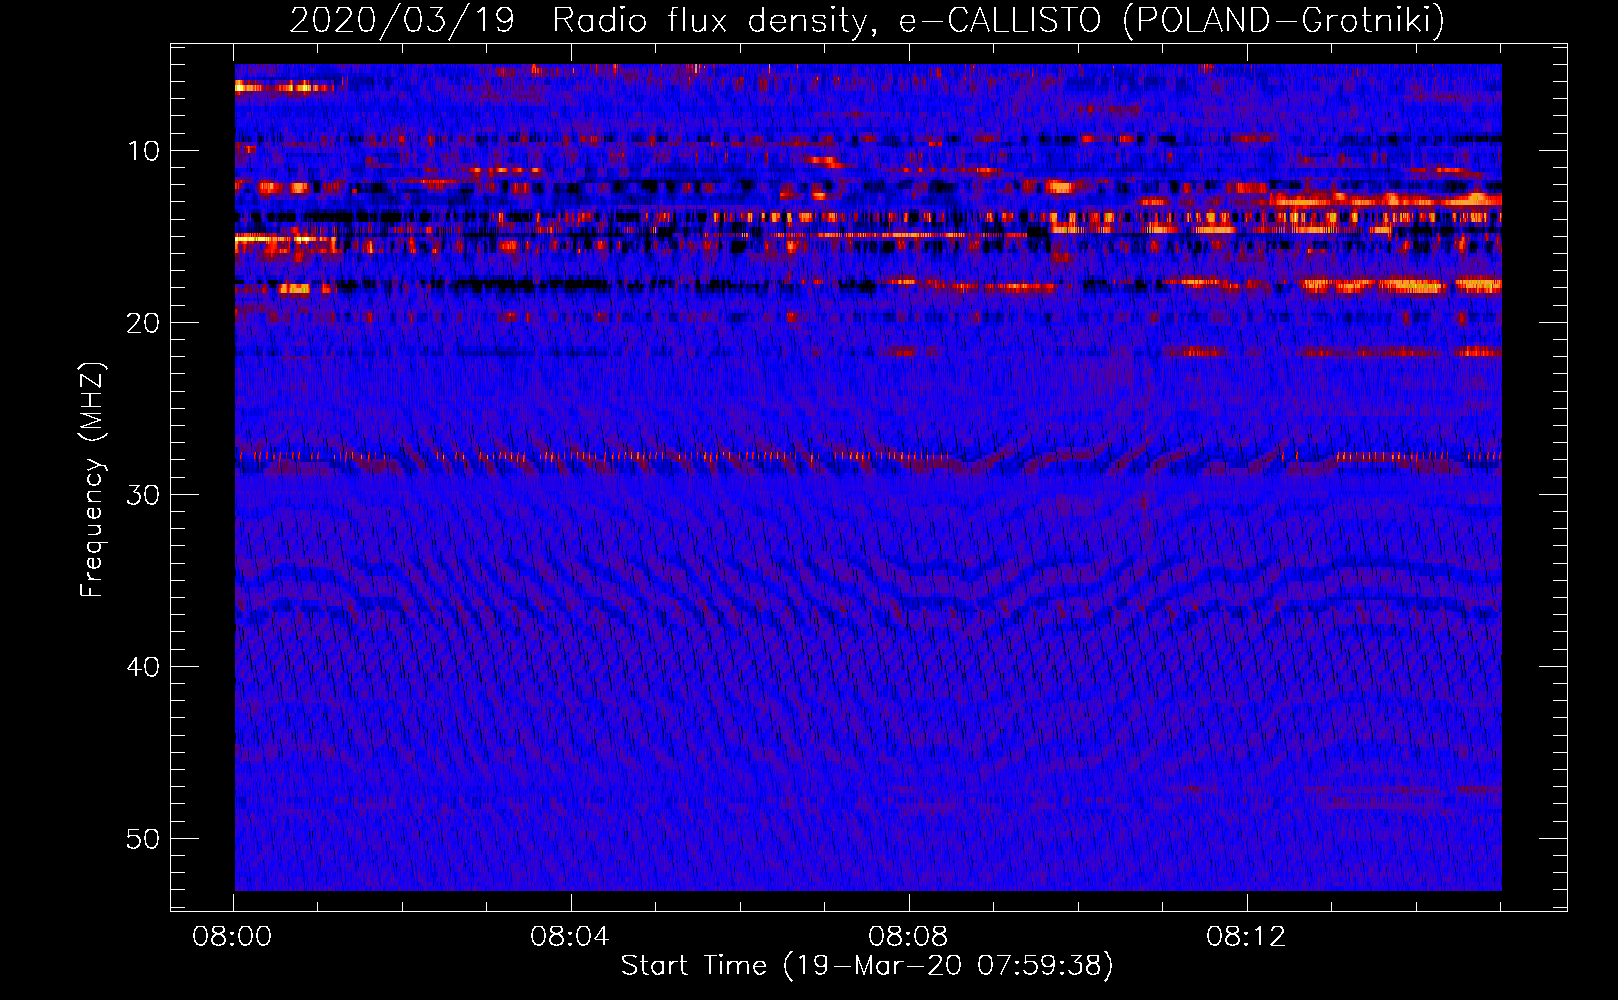Click the 20 frequency tick label
The height and width of the screenshot is (1000, 1618).
tap(144, 323)
